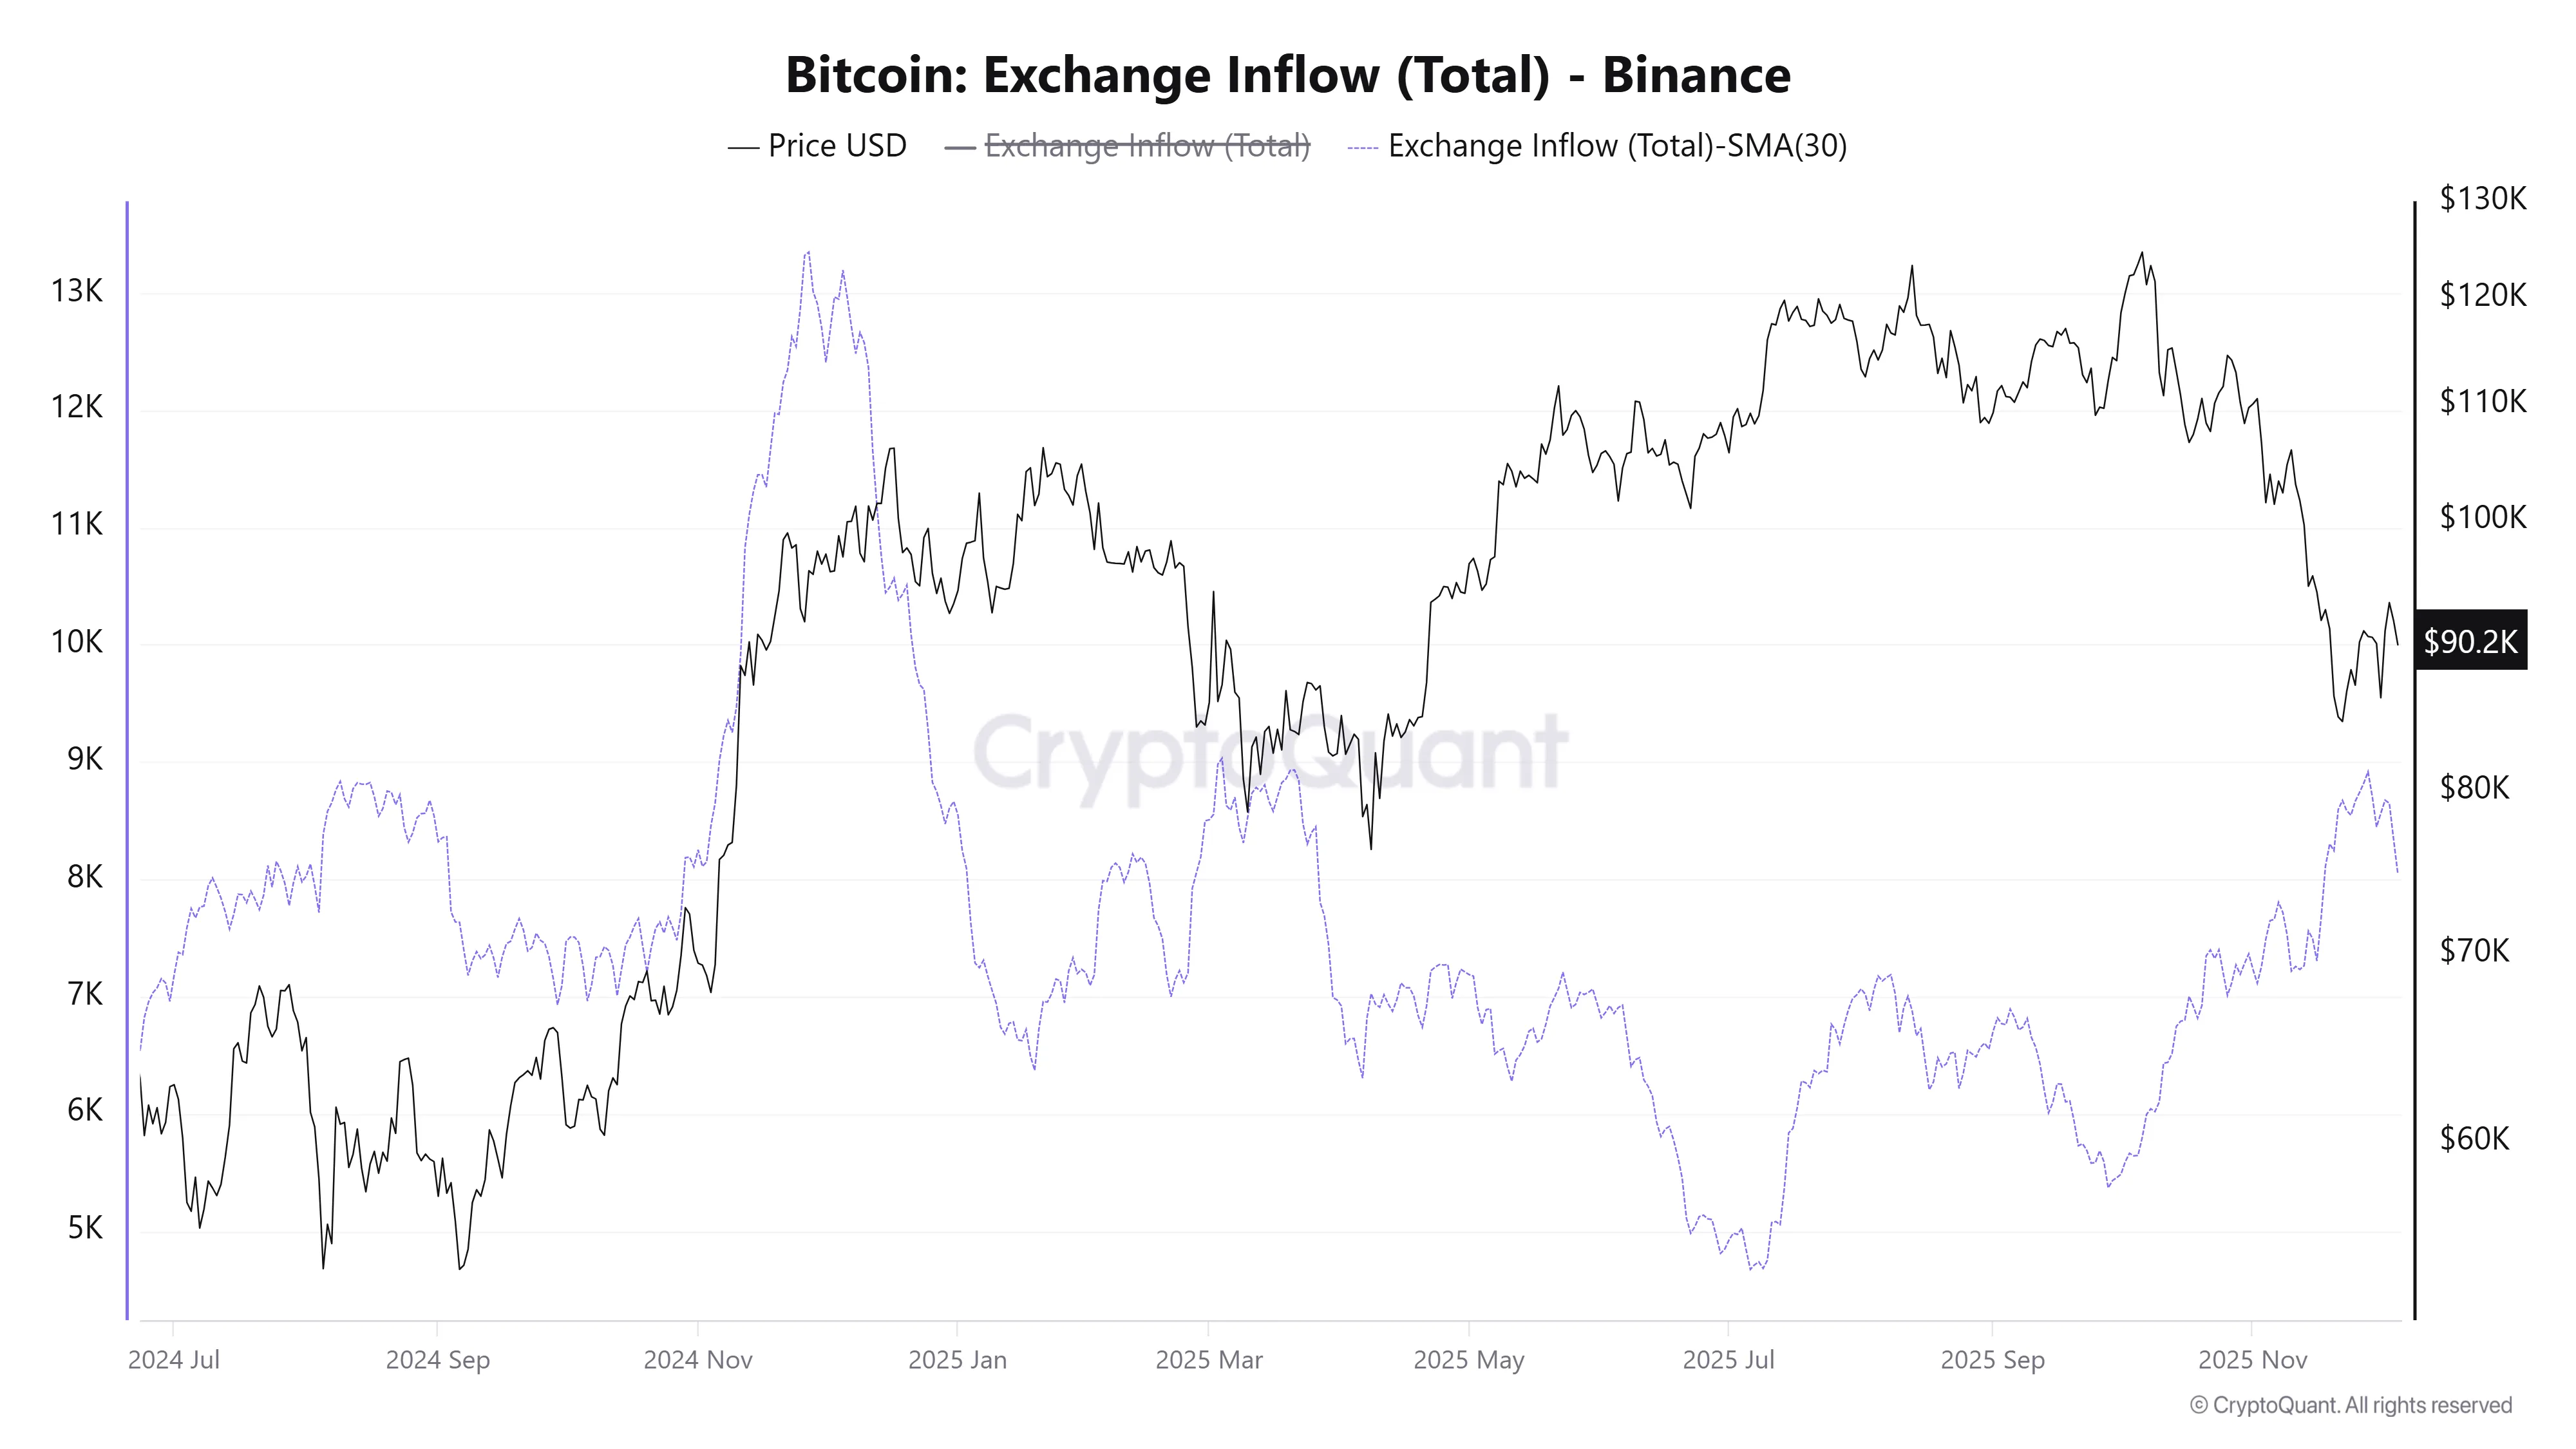Click the 13K label on the left axis
This screenshot has width=2576, height=1449.
77,291
